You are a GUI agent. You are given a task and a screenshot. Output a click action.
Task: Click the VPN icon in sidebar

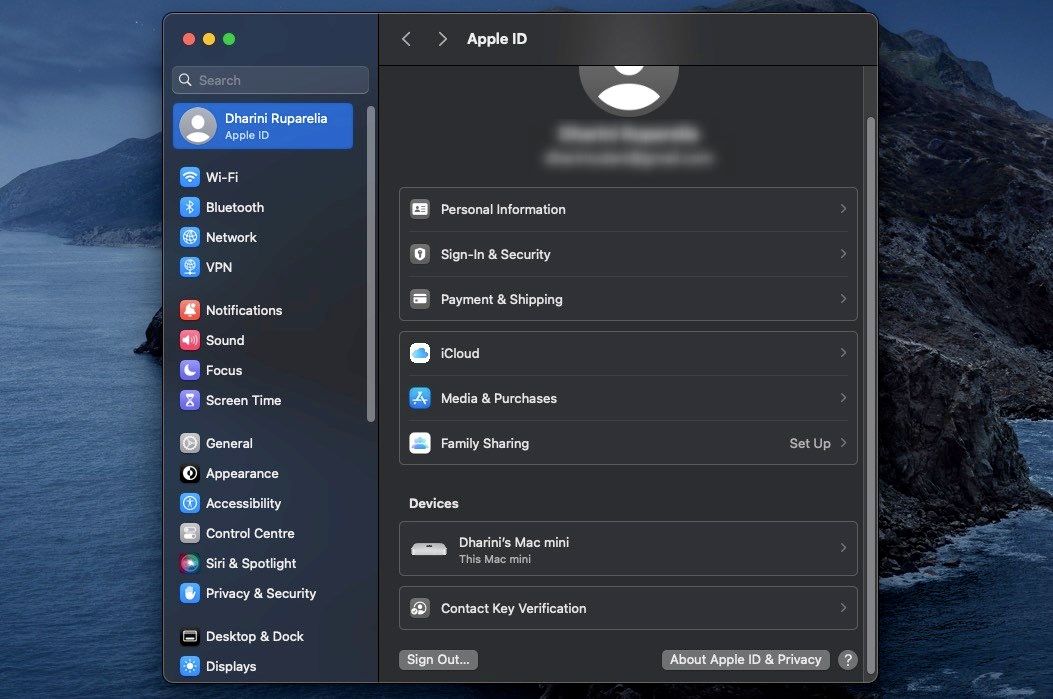[190, 267]
